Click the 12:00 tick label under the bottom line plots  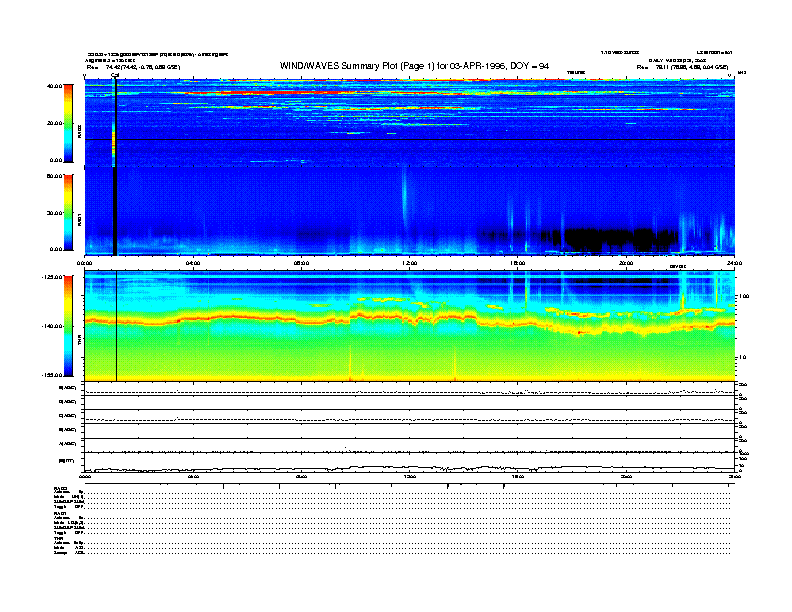pyautogui.click(x=409, y=476)
